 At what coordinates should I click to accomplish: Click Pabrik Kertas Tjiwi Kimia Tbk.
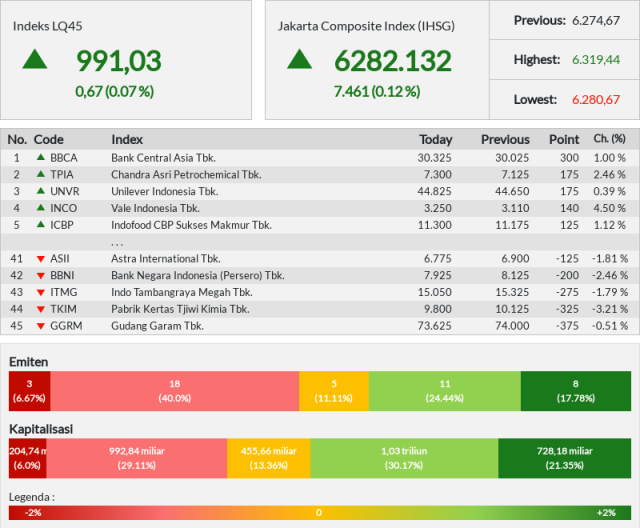180,309
